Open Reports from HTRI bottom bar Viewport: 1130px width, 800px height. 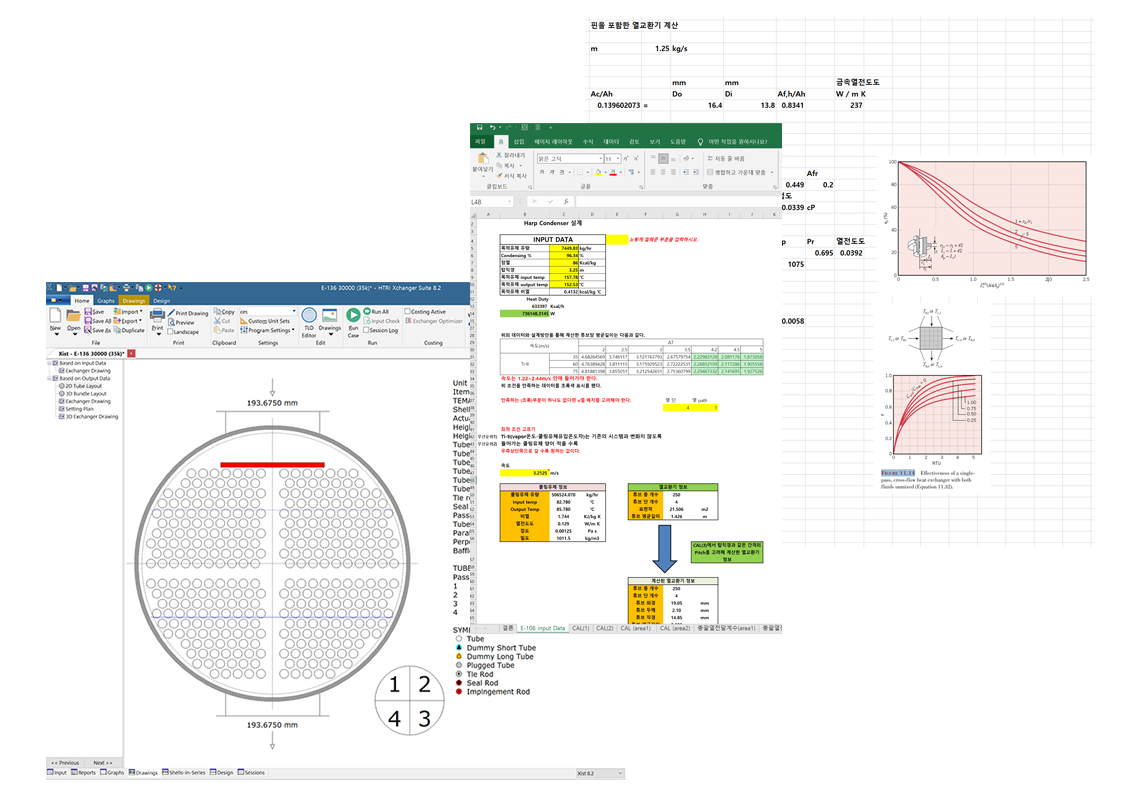(x=84, y=773)
